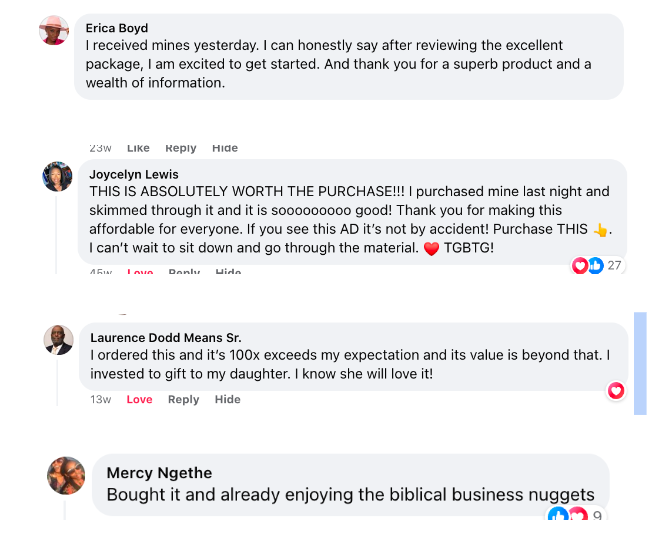Image resolution: width=669 pixels, height=540 pixels.
Task: Click heart reaction on Laurence's comment
Action: point(616,390)
